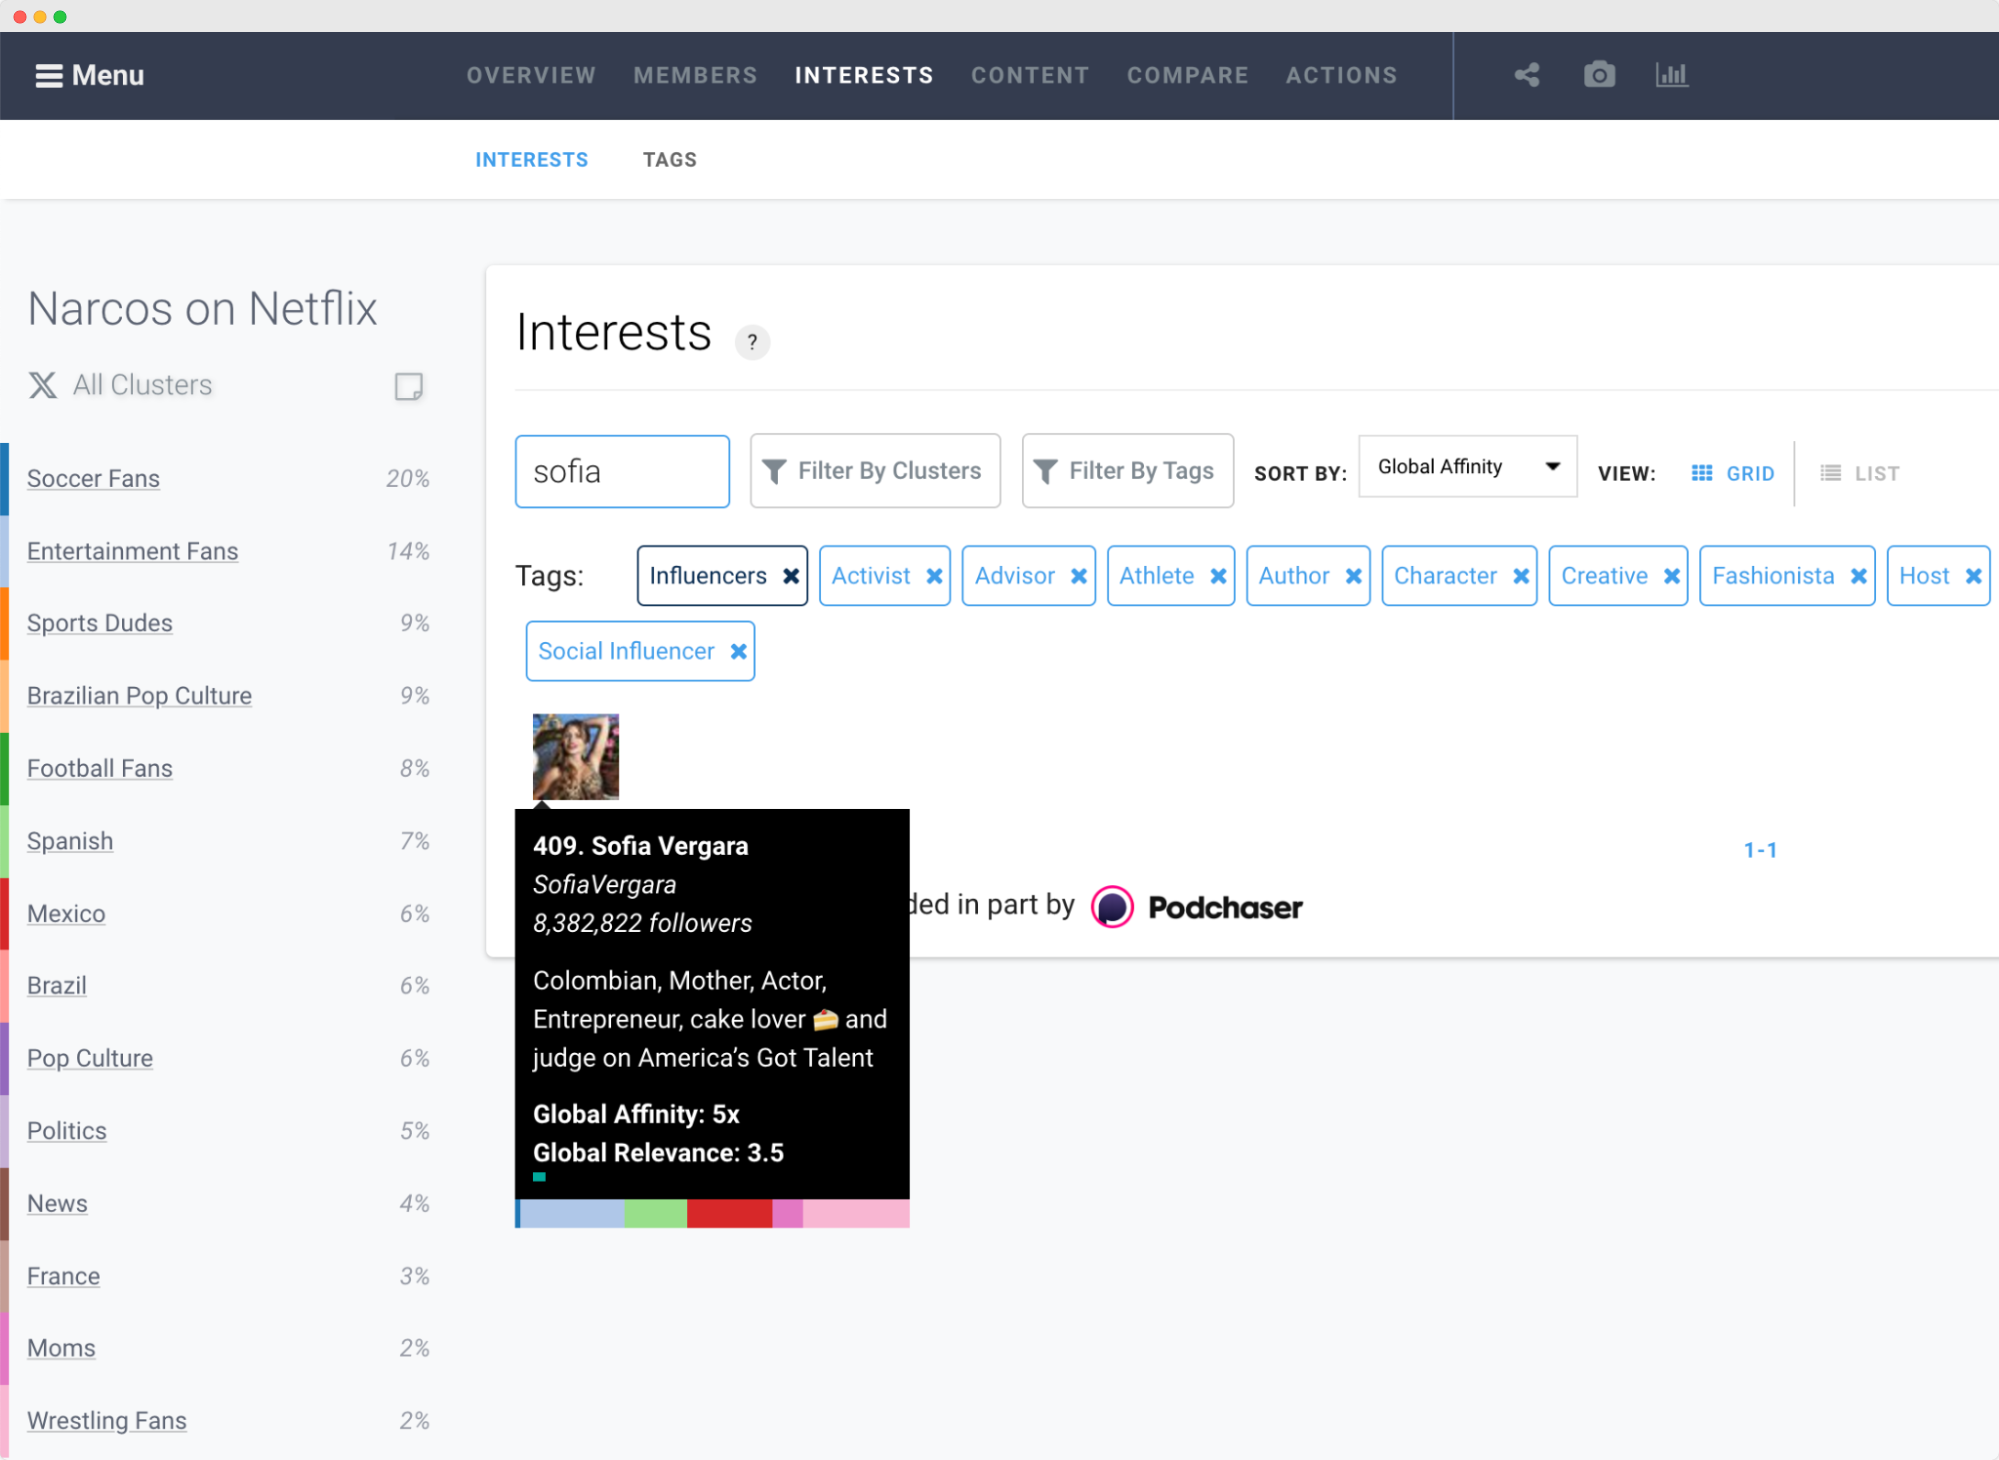
Task: Select All Clusters heading
Action: [x=142, y=385]
